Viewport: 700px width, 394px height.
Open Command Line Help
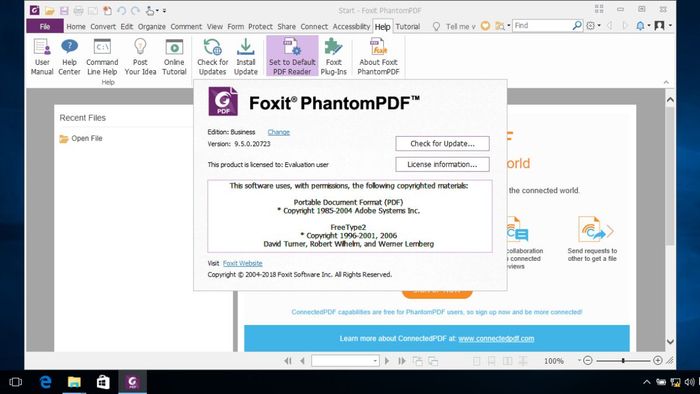pos(102,57)
